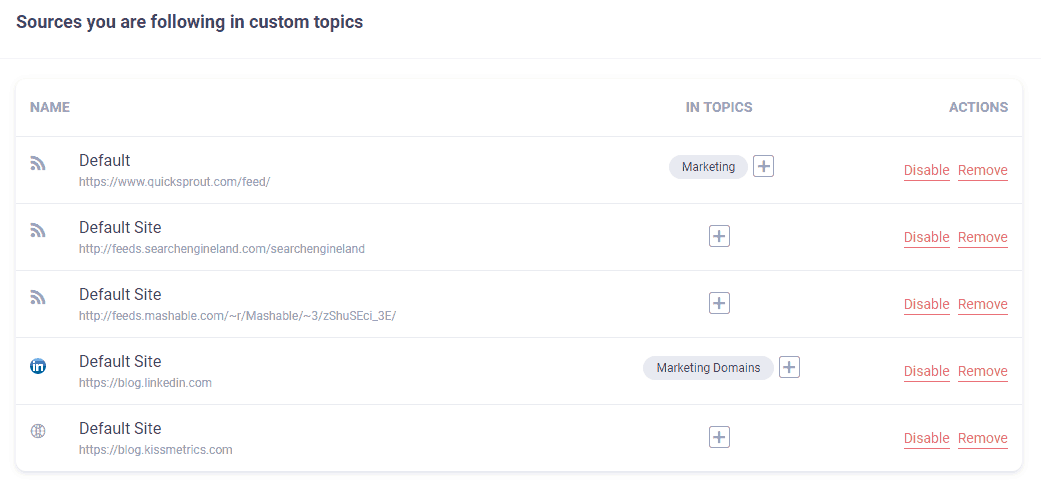This screenshot has height=483, width=1041.
Task: Disable the mashable feed source
Action: point(927,305)
